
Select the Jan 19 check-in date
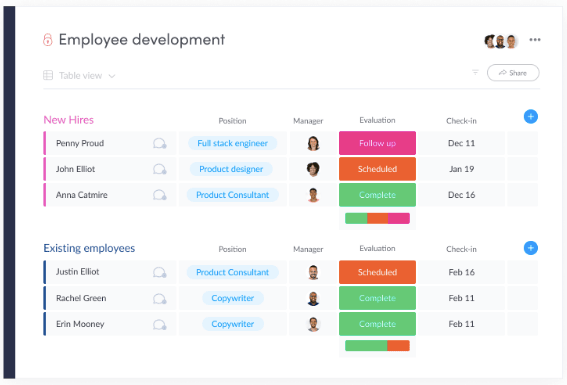[461, 169]
